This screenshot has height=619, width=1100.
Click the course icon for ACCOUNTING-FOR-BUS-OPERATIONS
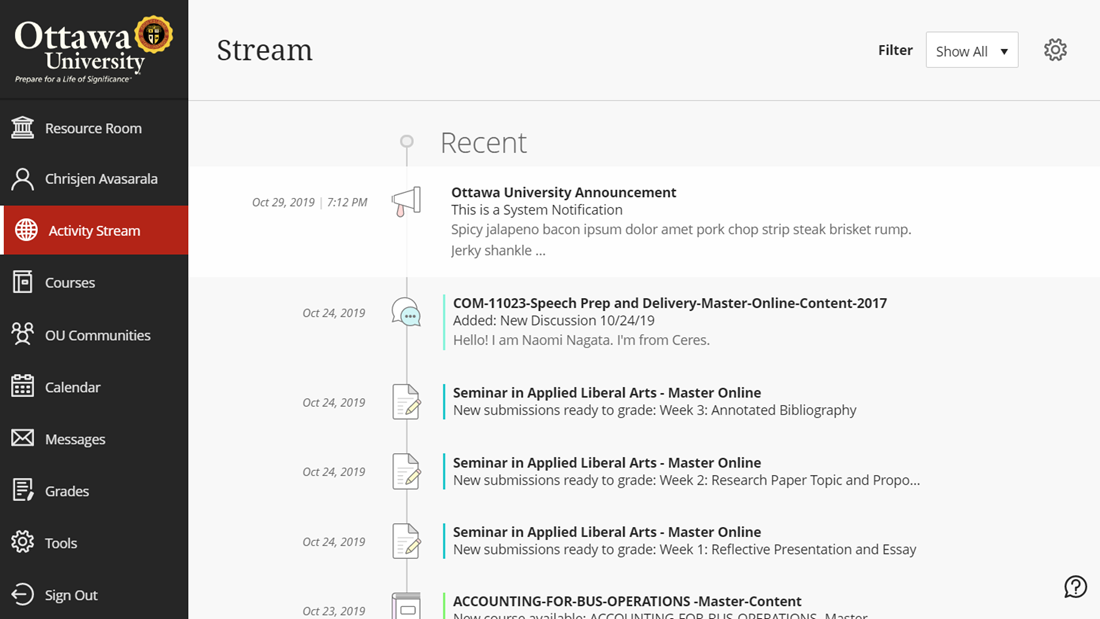pyautogui.click(x=406, y=606)
